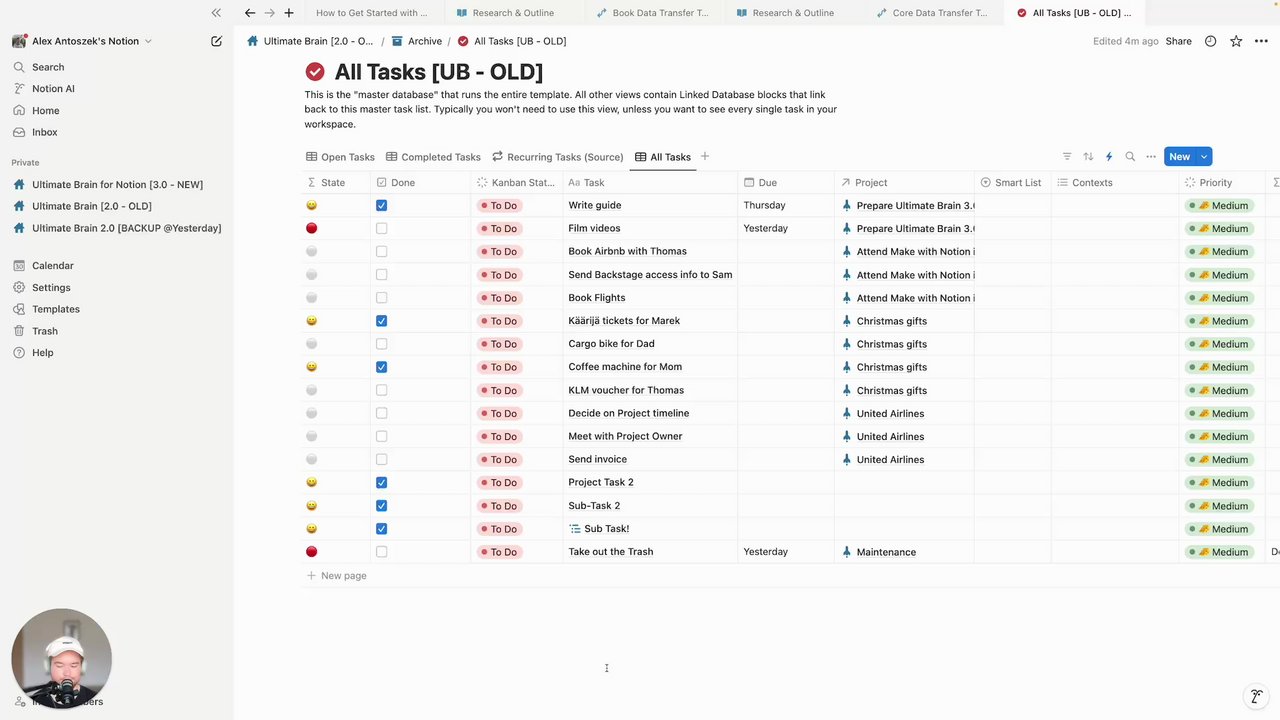Uncheck Done for Coffee machine for Mom
This screenshot has width=1280, height=720.
[381, 367]
